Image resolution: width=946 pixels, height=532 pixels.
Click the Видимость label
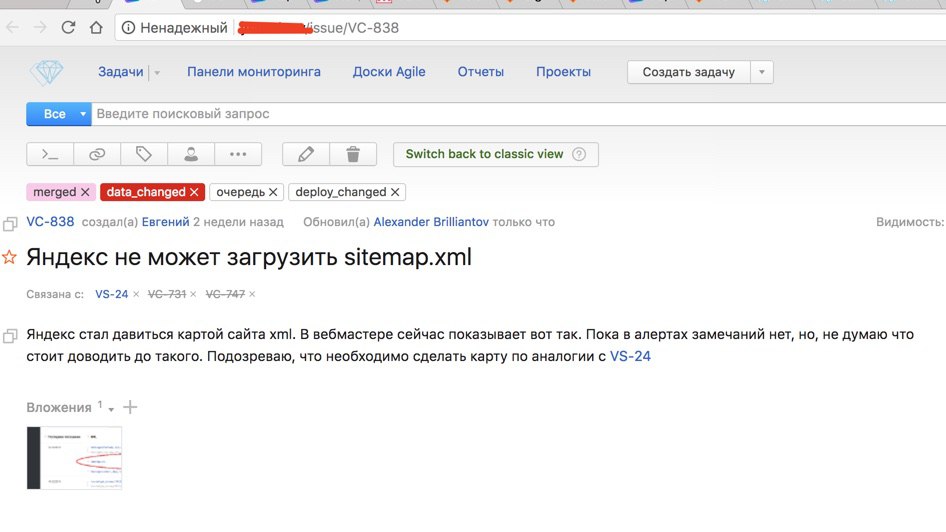tap(910, 222)
